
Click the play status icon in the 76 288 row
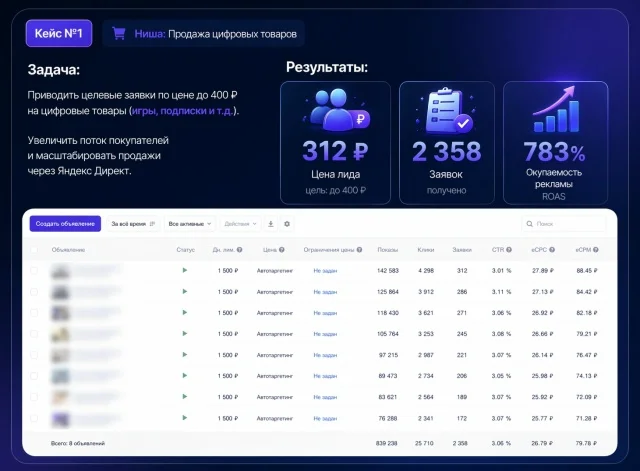point(185,418)
